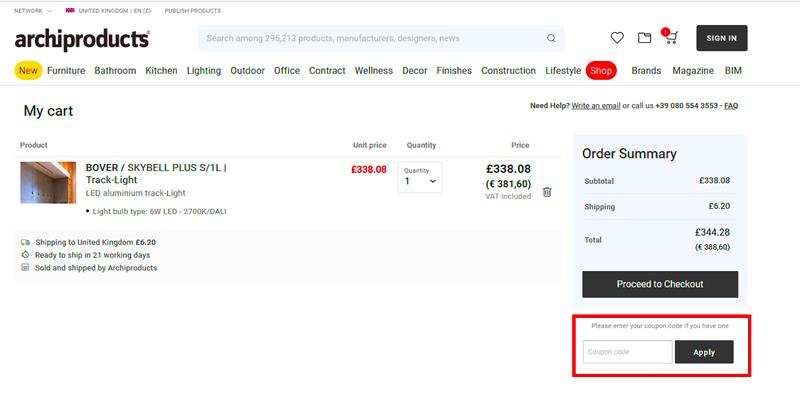Click 'Sold and shipped by Archiproducts' text
800x399 pixels.
pyautogui.click(x=96, y=268)
